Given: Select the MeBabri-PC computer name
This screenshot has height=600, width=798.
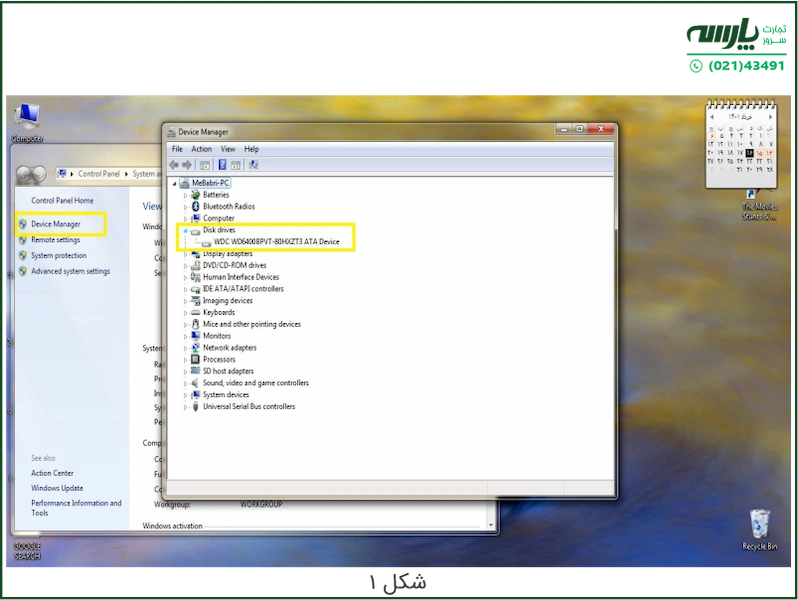Looking at the screenshot, I should pyautogui.click(x=210, y=183).
